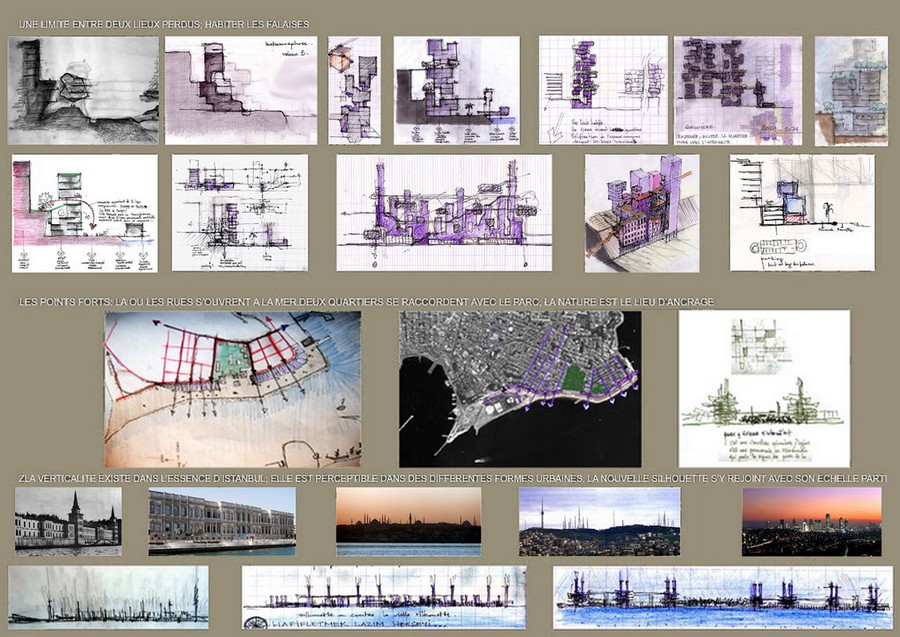This screenshot has height=637, width=900.
Task: Select the purple watercolor stepped section sketch
Action: [241, 91]
